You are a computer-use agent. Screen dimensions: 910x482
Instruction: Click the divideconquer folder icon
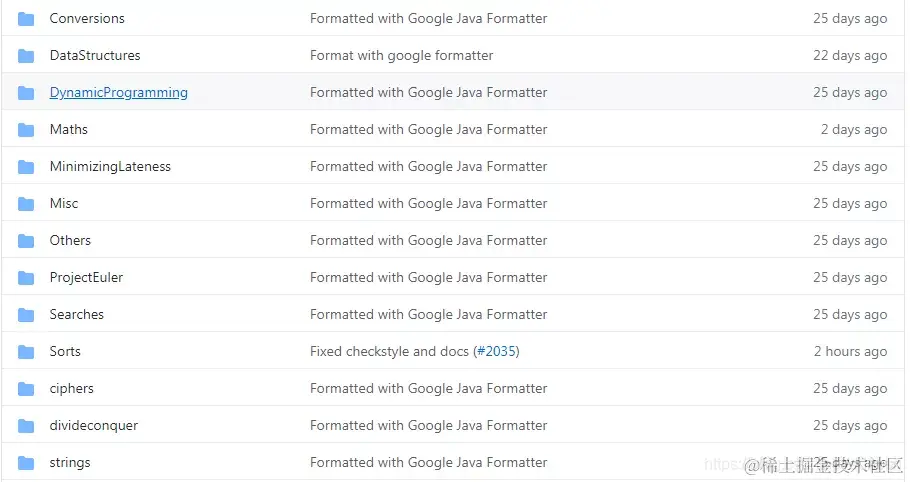26,426
